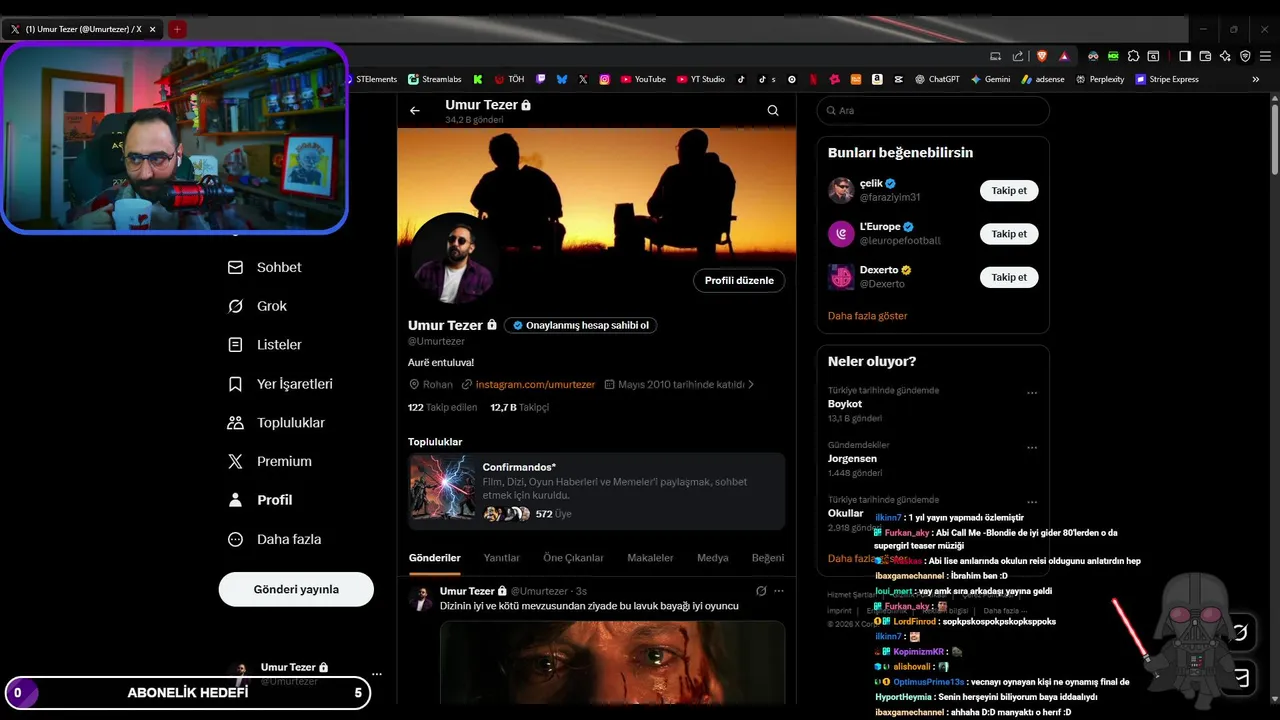Open Premium in the sidebar

(x=270, y=461)
